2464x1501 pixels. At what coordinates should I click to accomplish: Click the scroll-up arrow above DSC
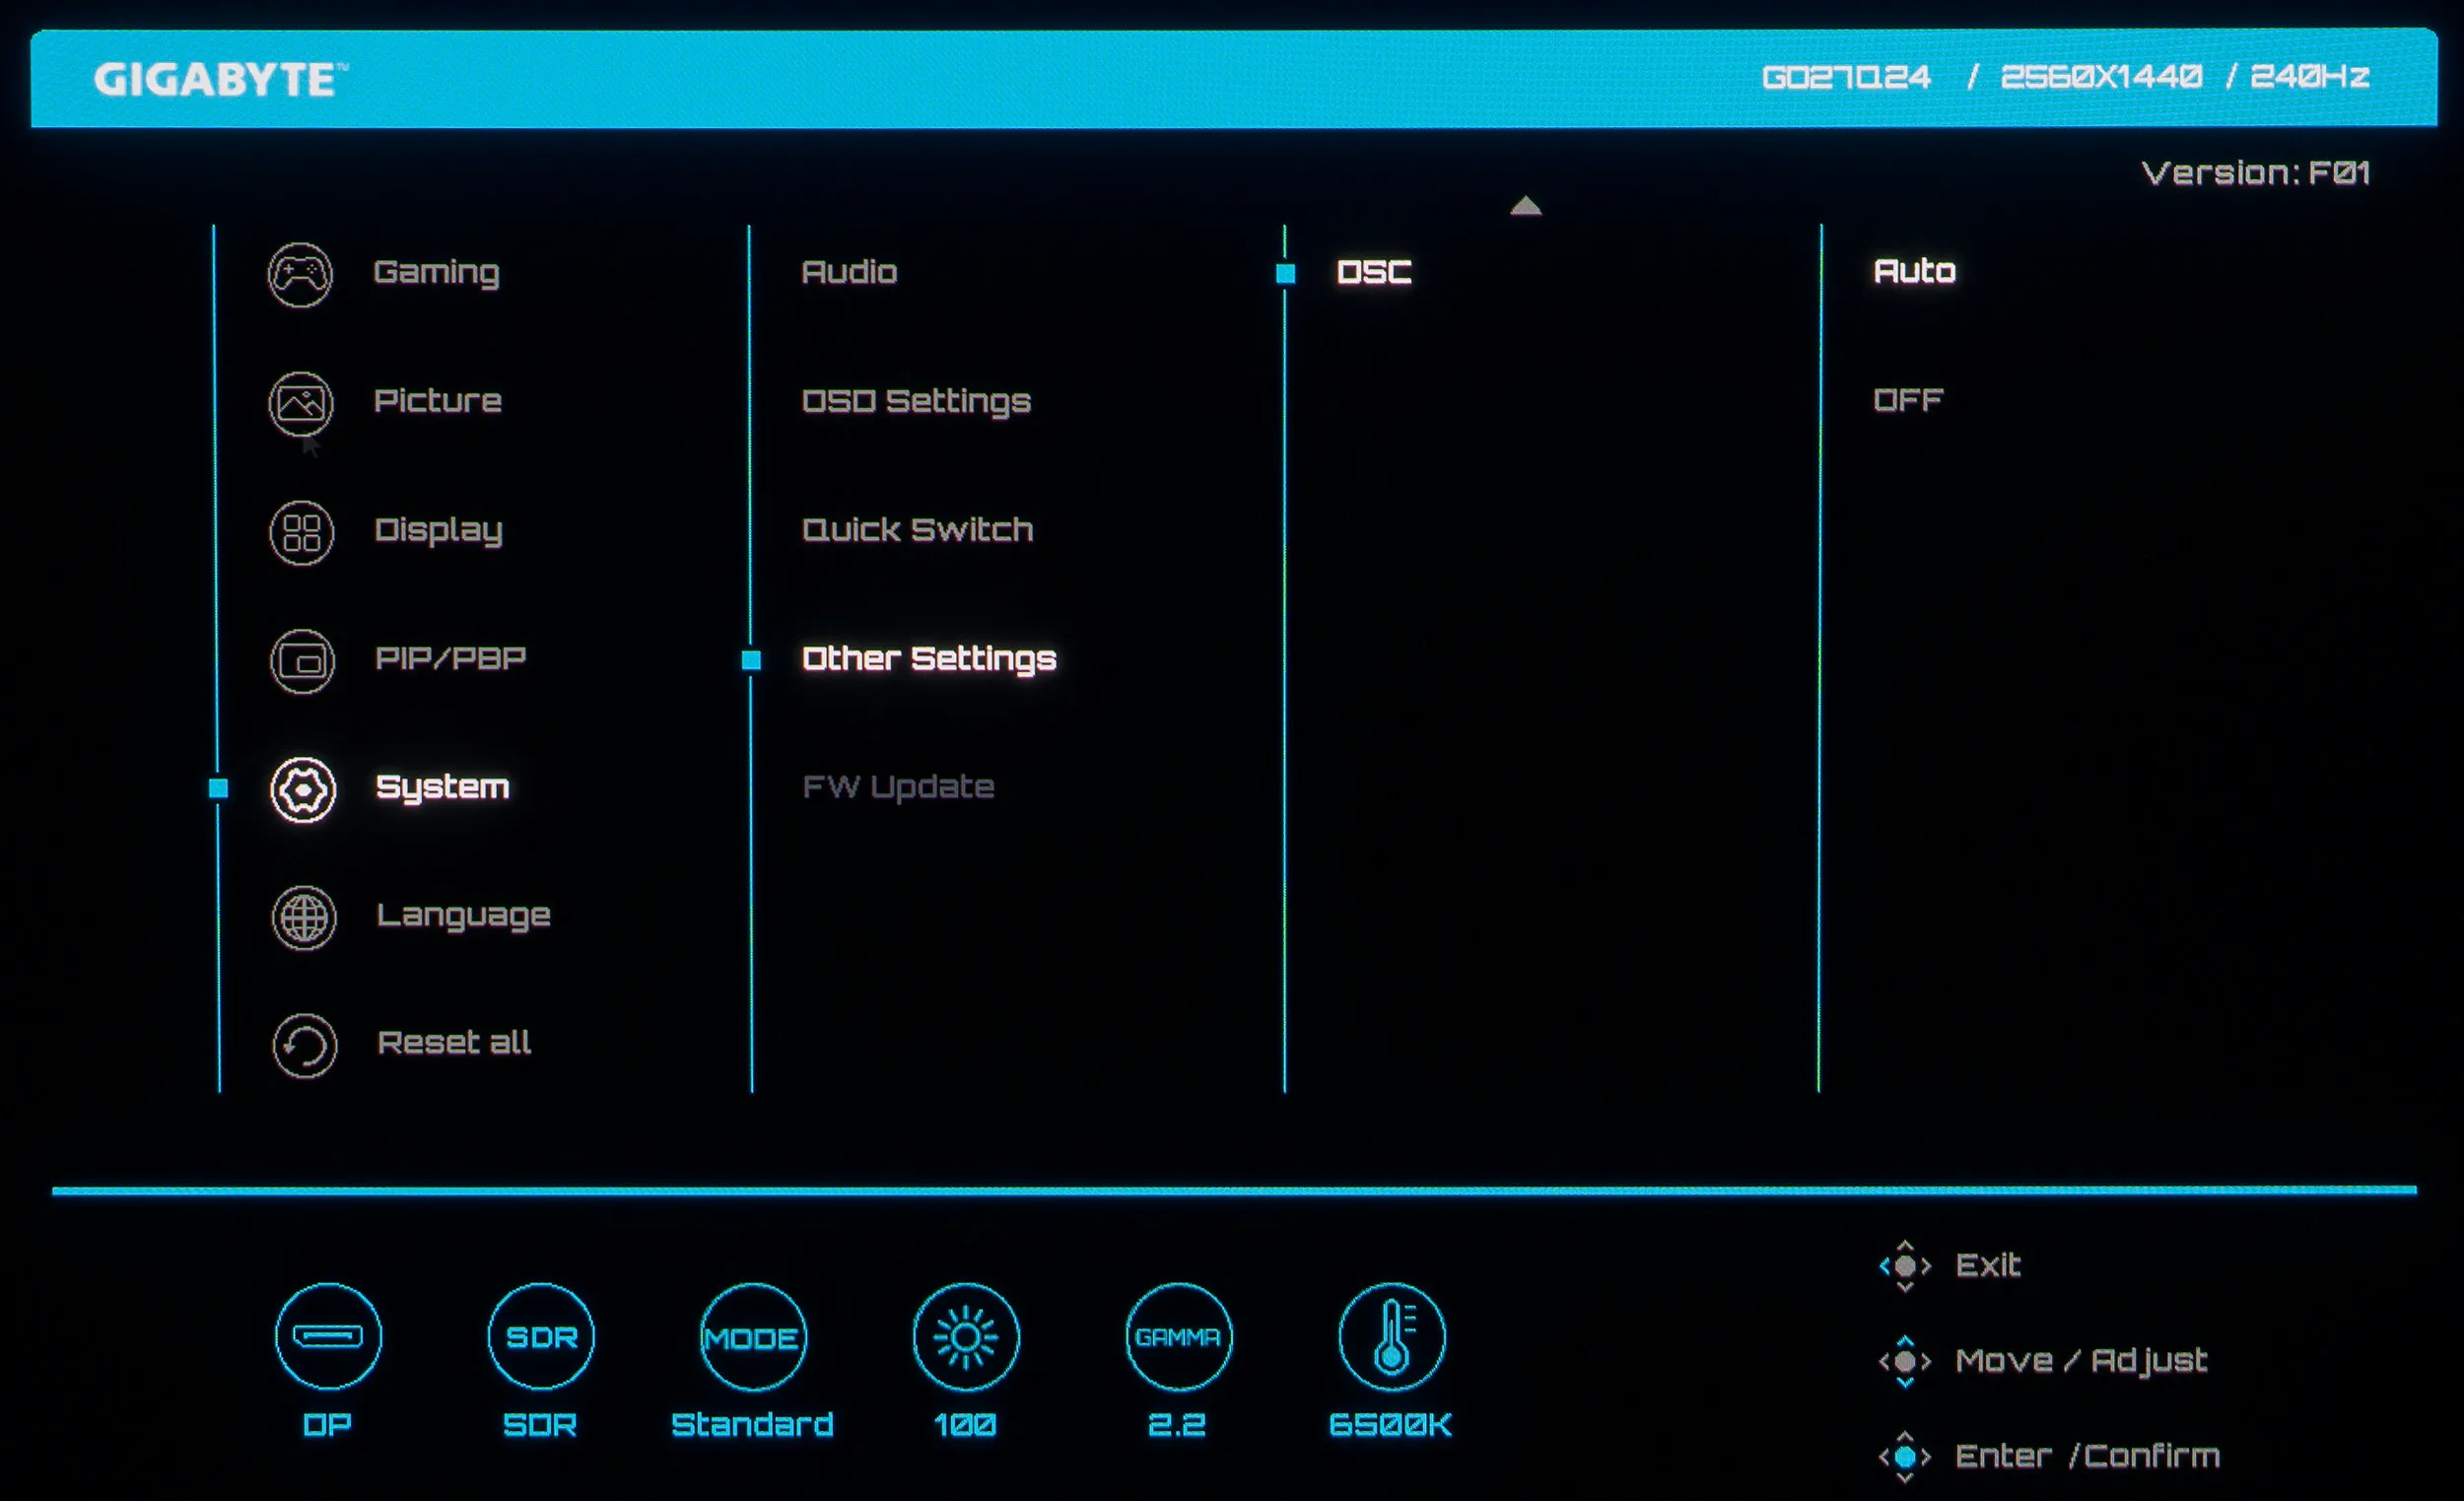pyautogui.click(x=1525, y=206)
